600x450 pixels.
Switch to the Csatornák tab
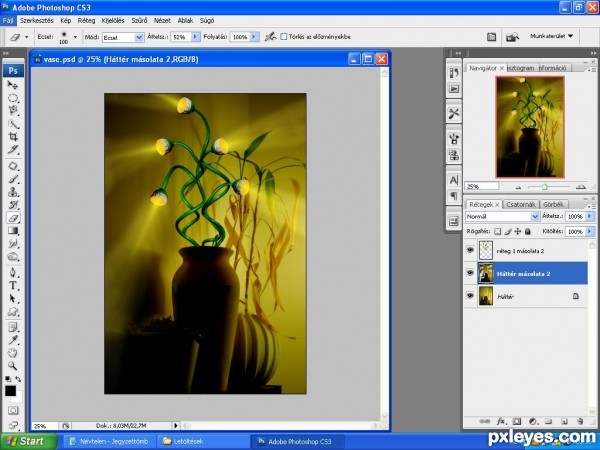click(521, 204)
